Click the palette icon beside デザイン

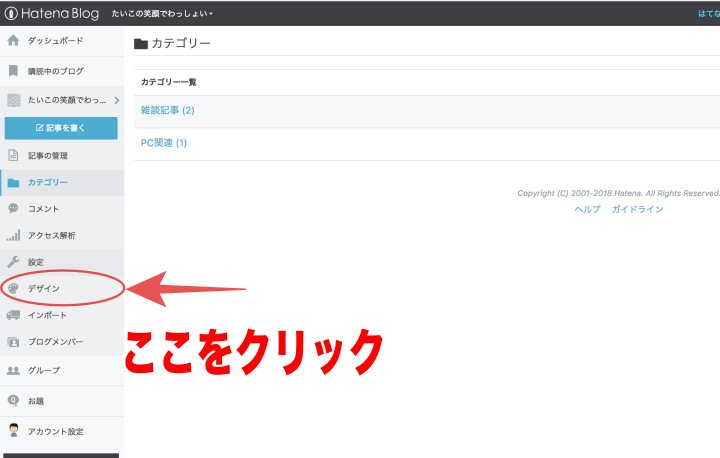pyautogui.click(x=13, y=288)
